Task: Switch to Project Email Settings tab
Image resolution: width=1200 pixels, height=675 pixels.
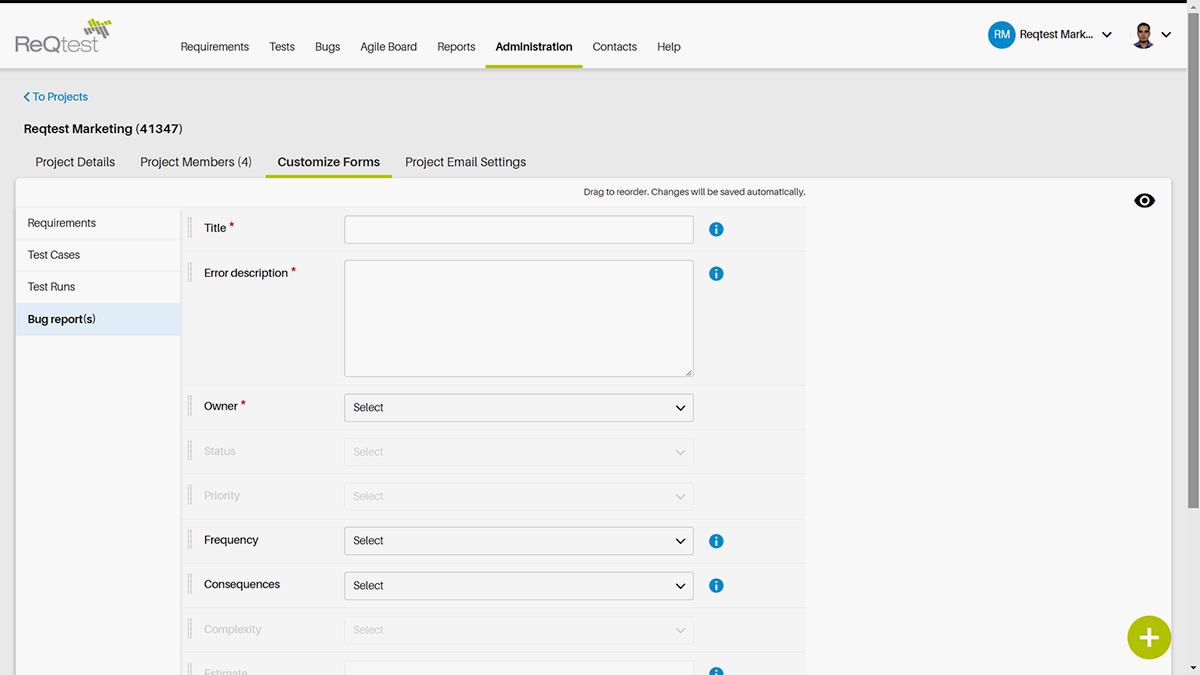Action: [465, 162]
